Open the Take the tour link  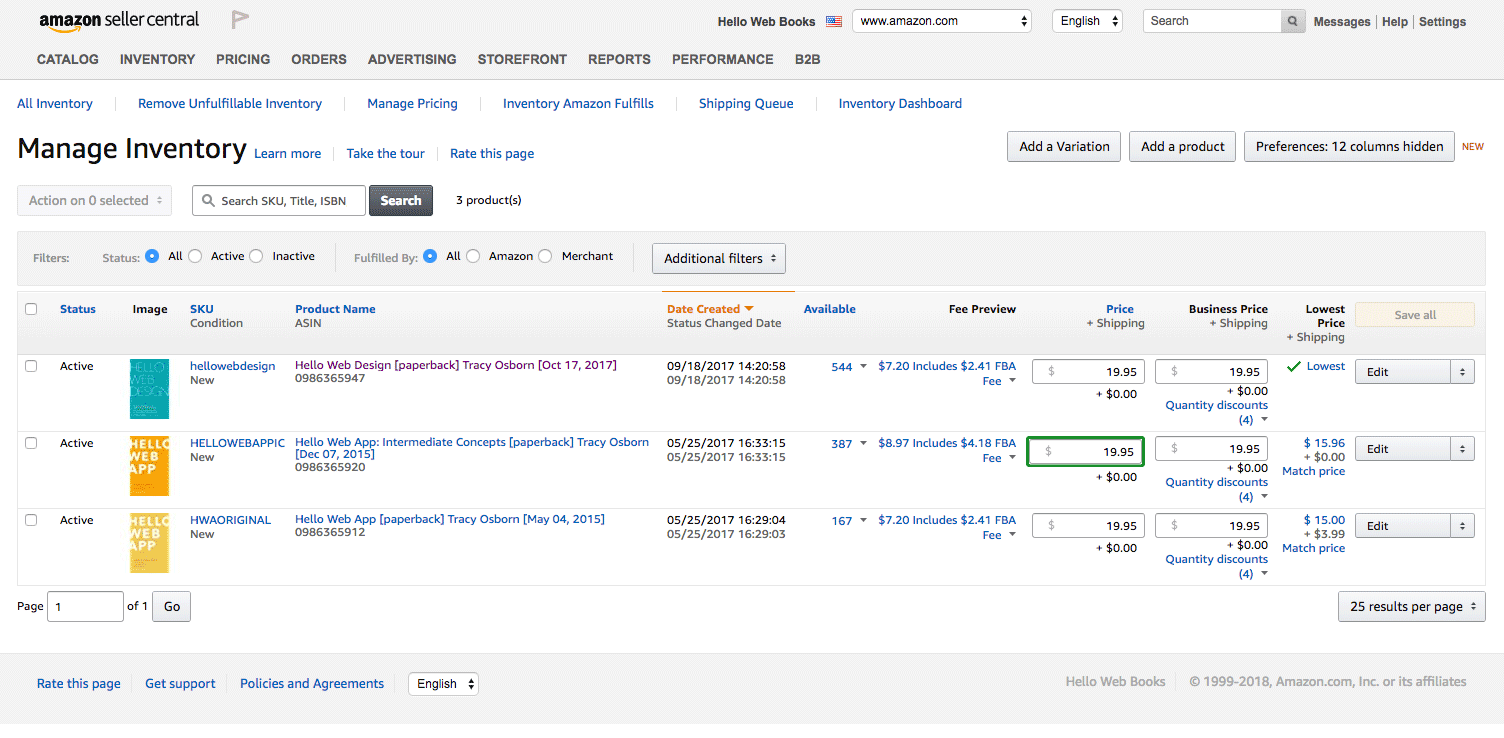click(385, 153)
